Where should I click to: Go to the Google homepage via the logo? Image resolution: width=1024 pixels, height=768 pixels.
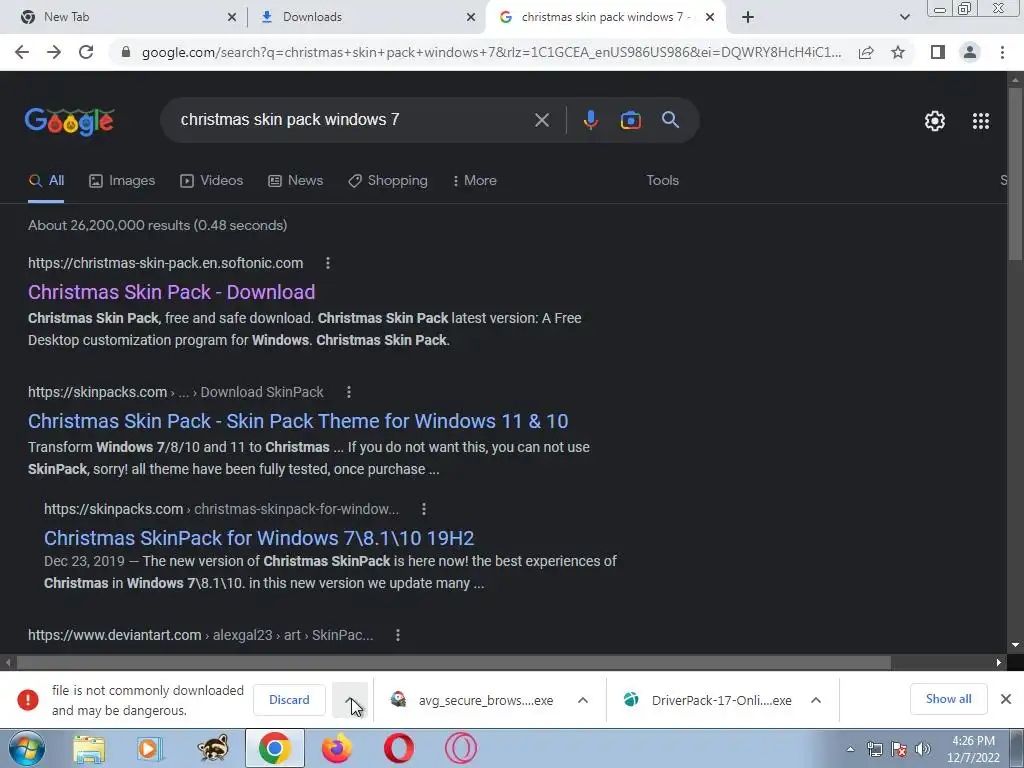tap(70, 121)
